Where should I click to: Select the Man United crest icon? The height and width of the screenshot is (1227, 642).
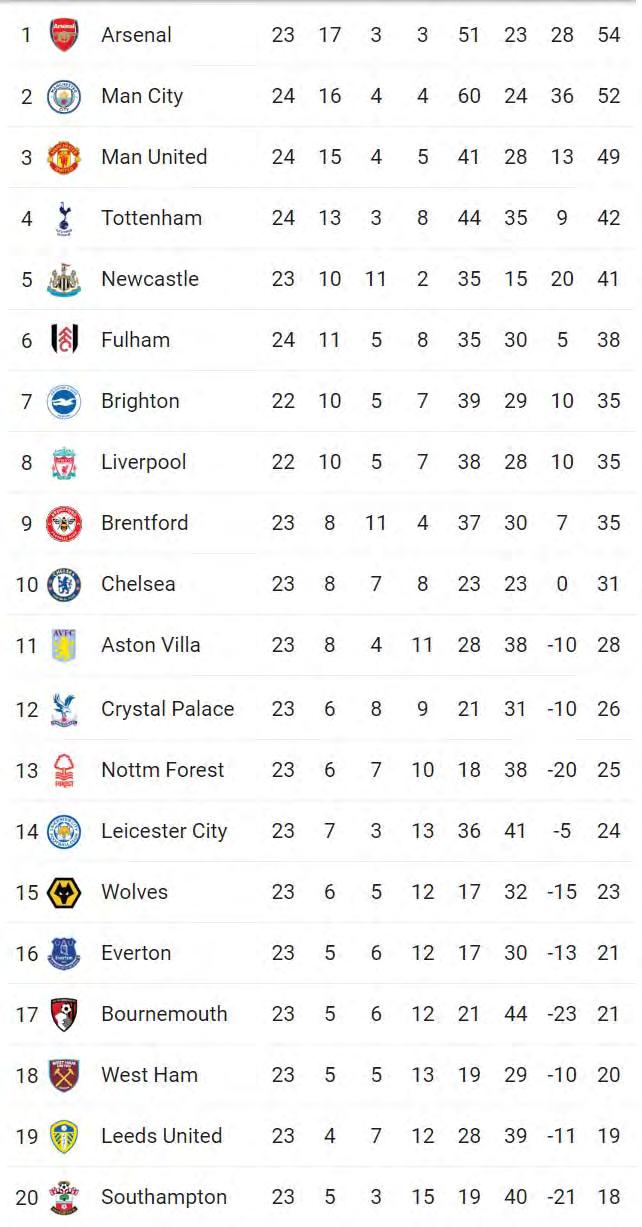point(64,157)
